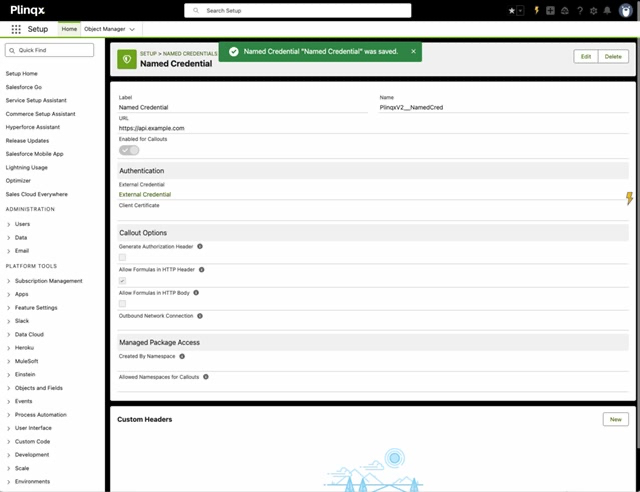The image size is (640, 492).
Task: Click the yellow lightning bolt on right edge
Action: point(629,198)
